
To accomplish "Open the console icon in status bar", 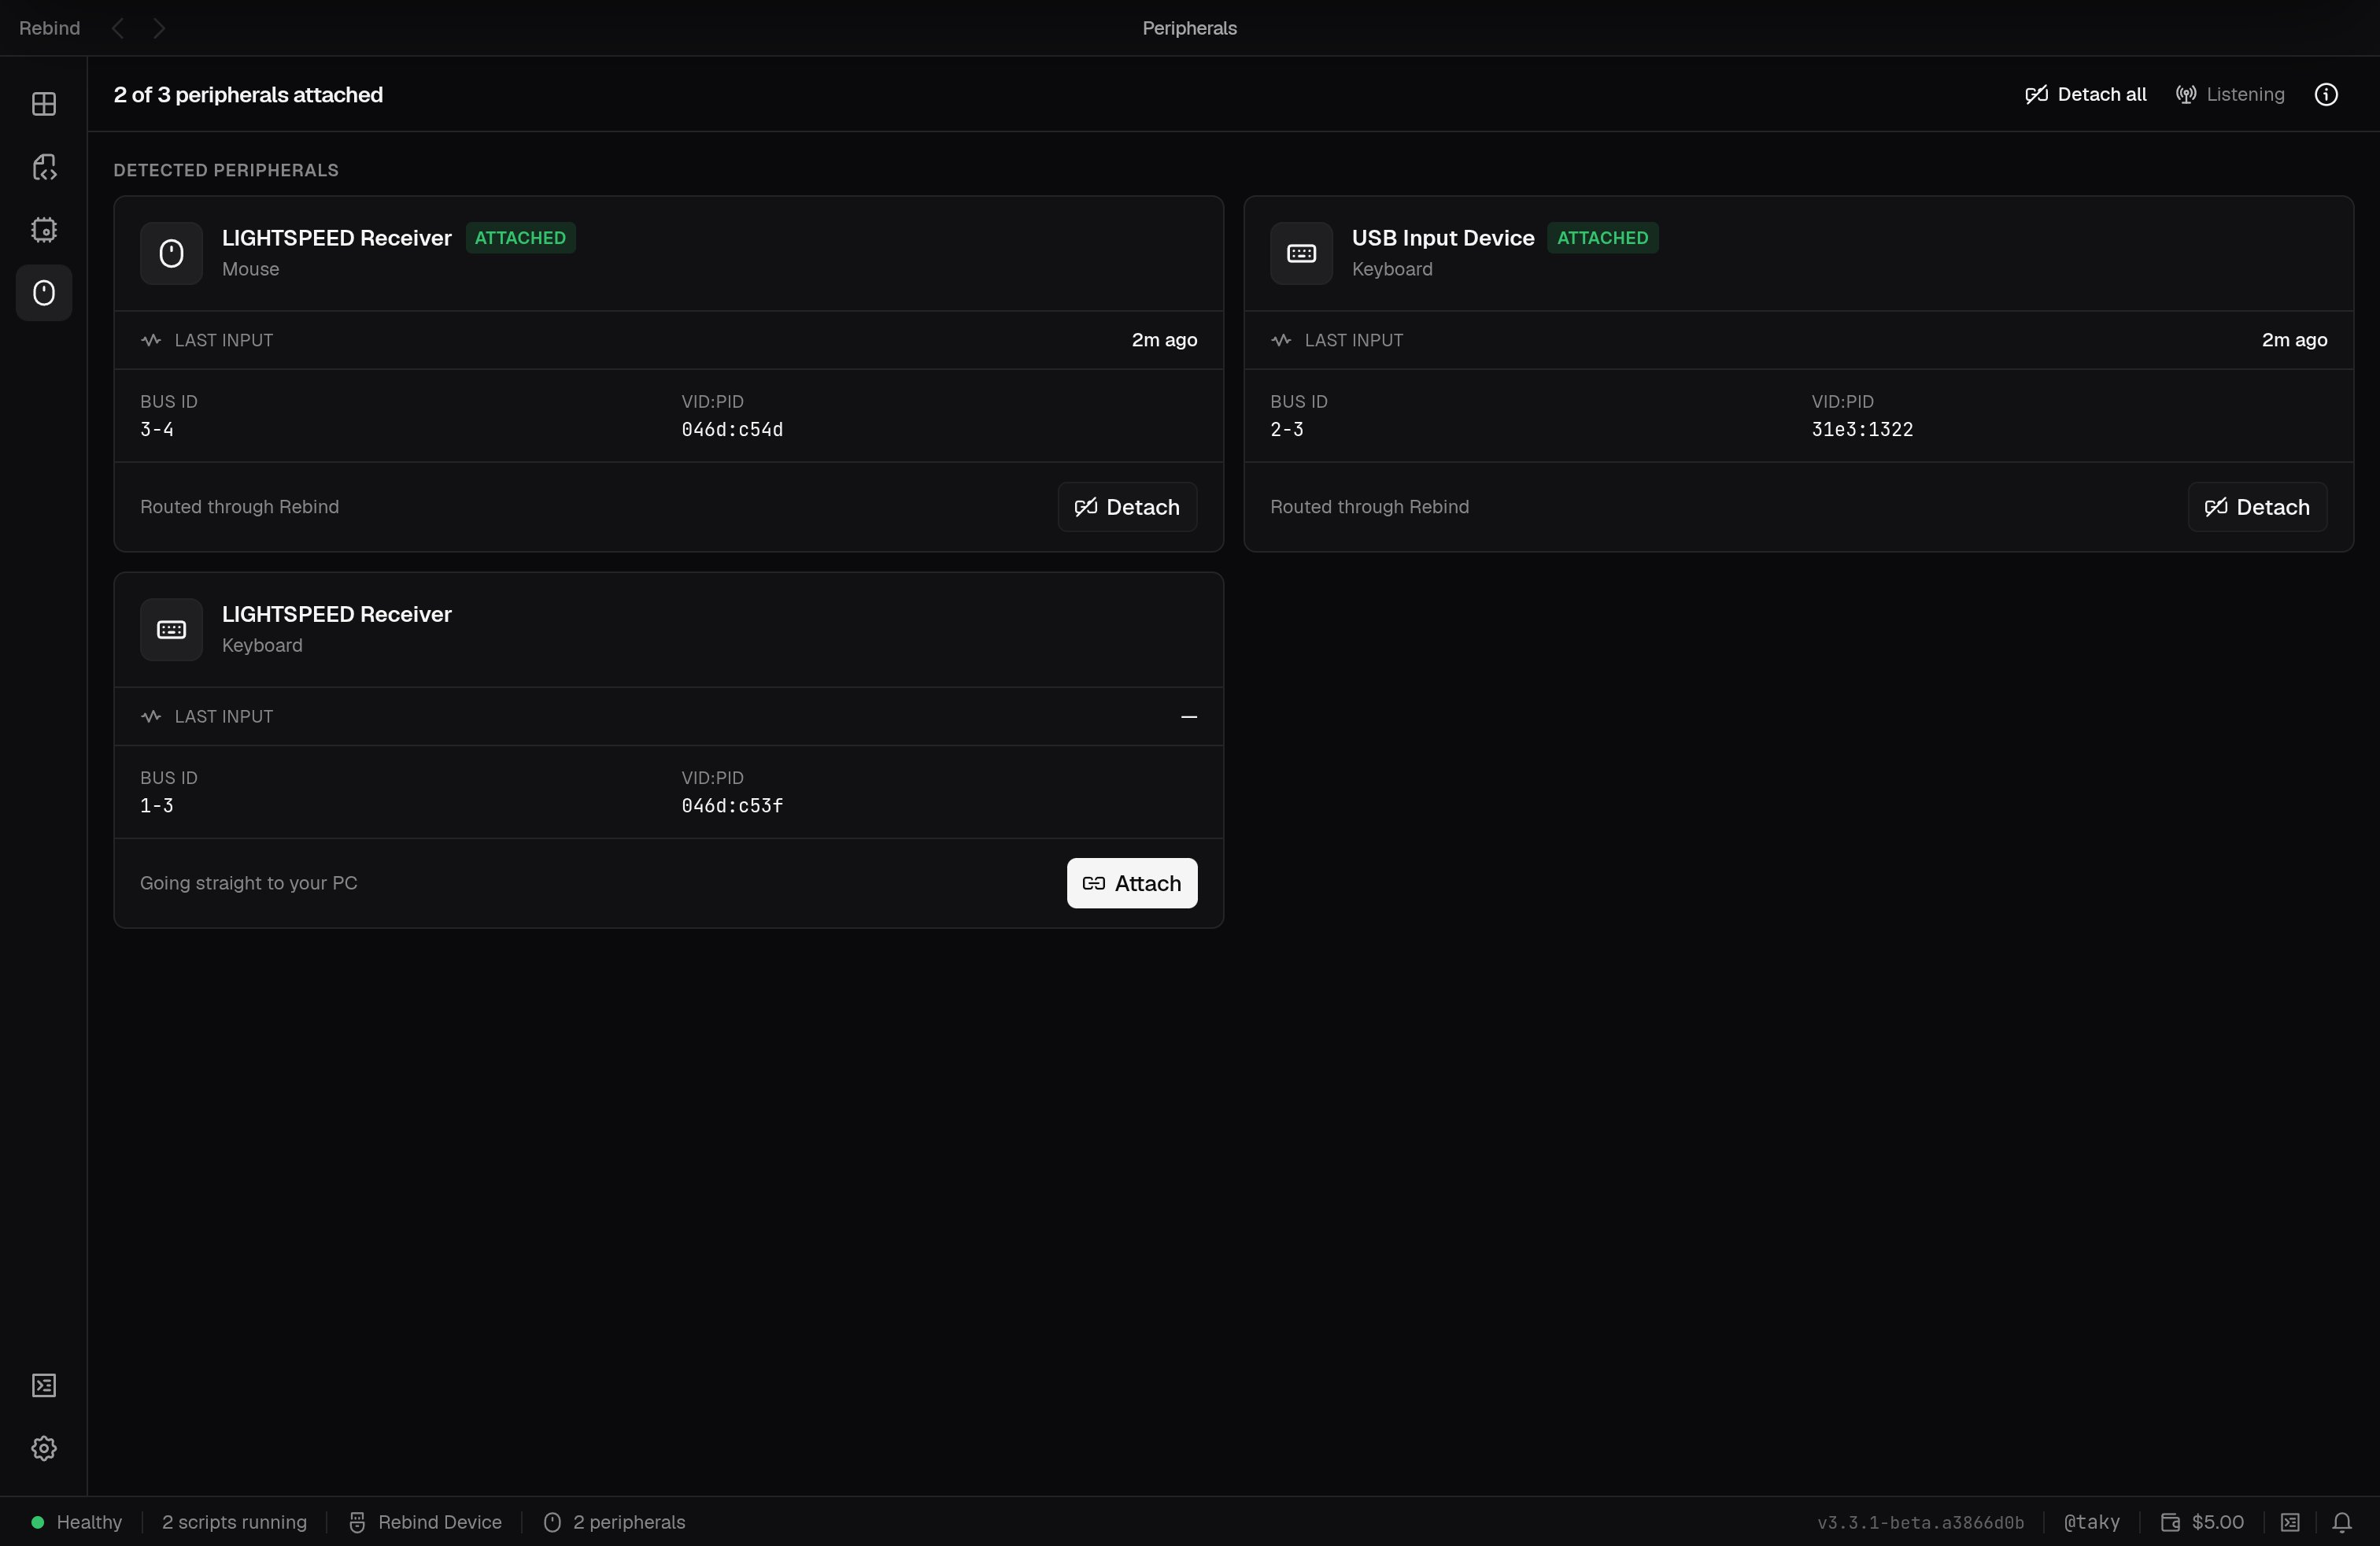I will 2290,1522.
